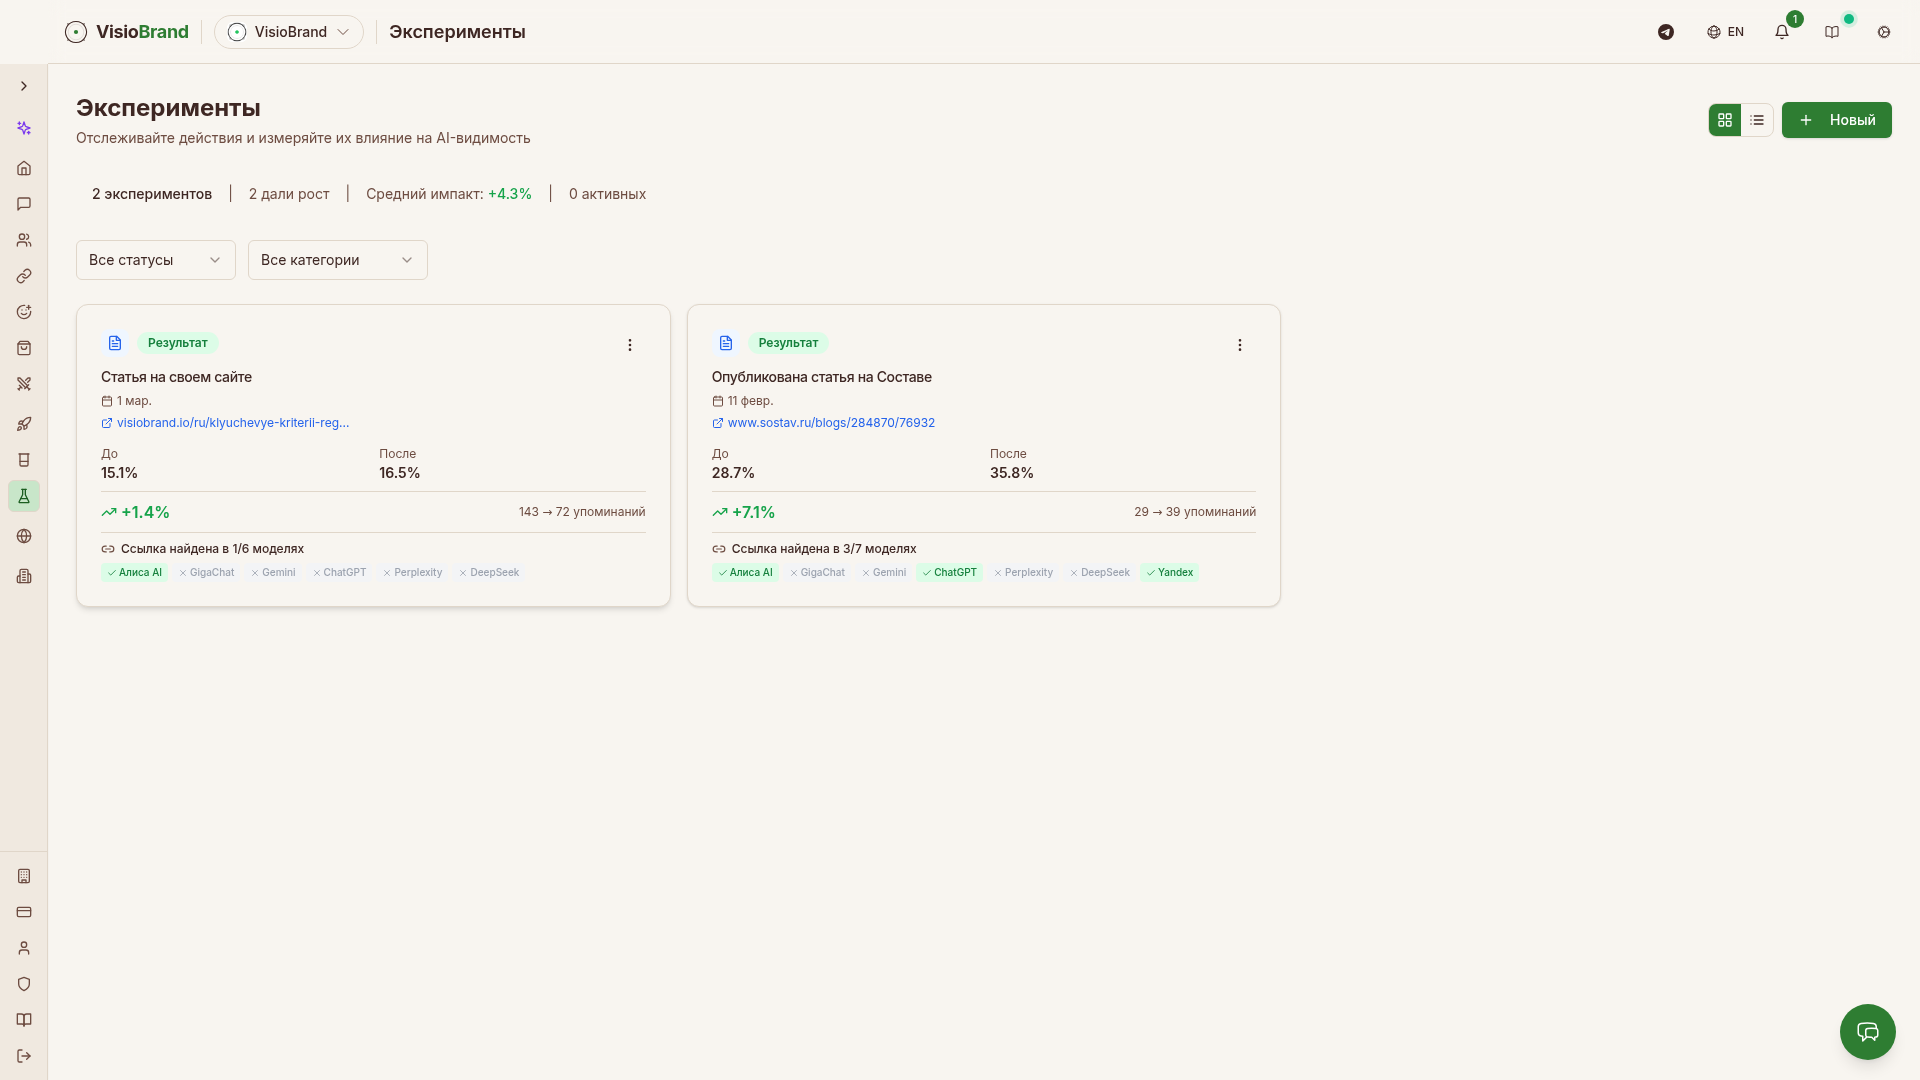Open the rocket icon in sidebar
The width and height of the screenshot is (1920, 1080).
tap(24, 424)
